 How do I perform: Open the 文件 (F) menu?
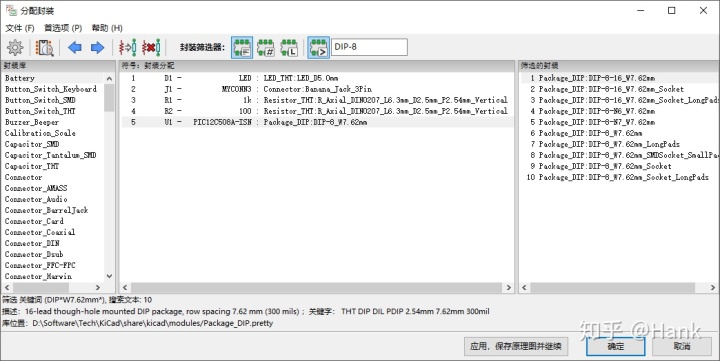point(20,28)
